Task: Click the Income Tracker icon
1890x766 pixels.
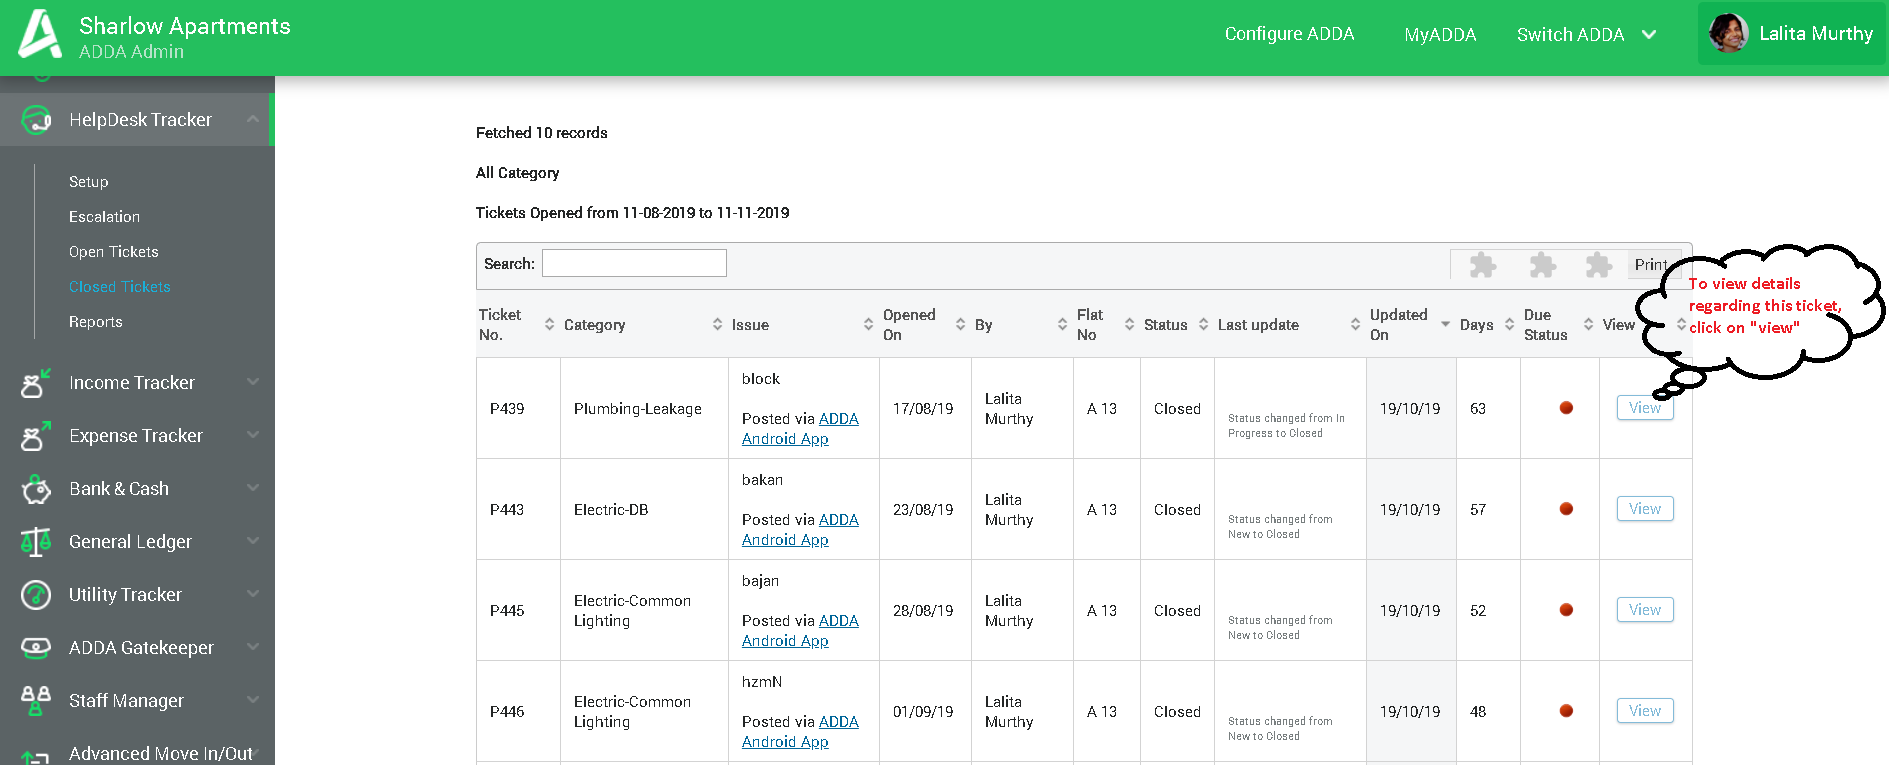Action: pyautogui.click(x=36, y=383)
